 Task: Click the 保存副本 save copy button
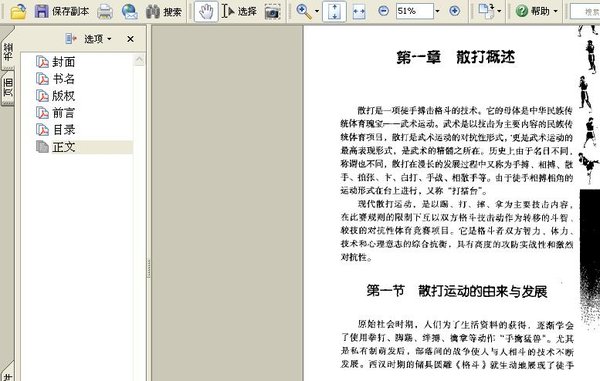(62, 11)
